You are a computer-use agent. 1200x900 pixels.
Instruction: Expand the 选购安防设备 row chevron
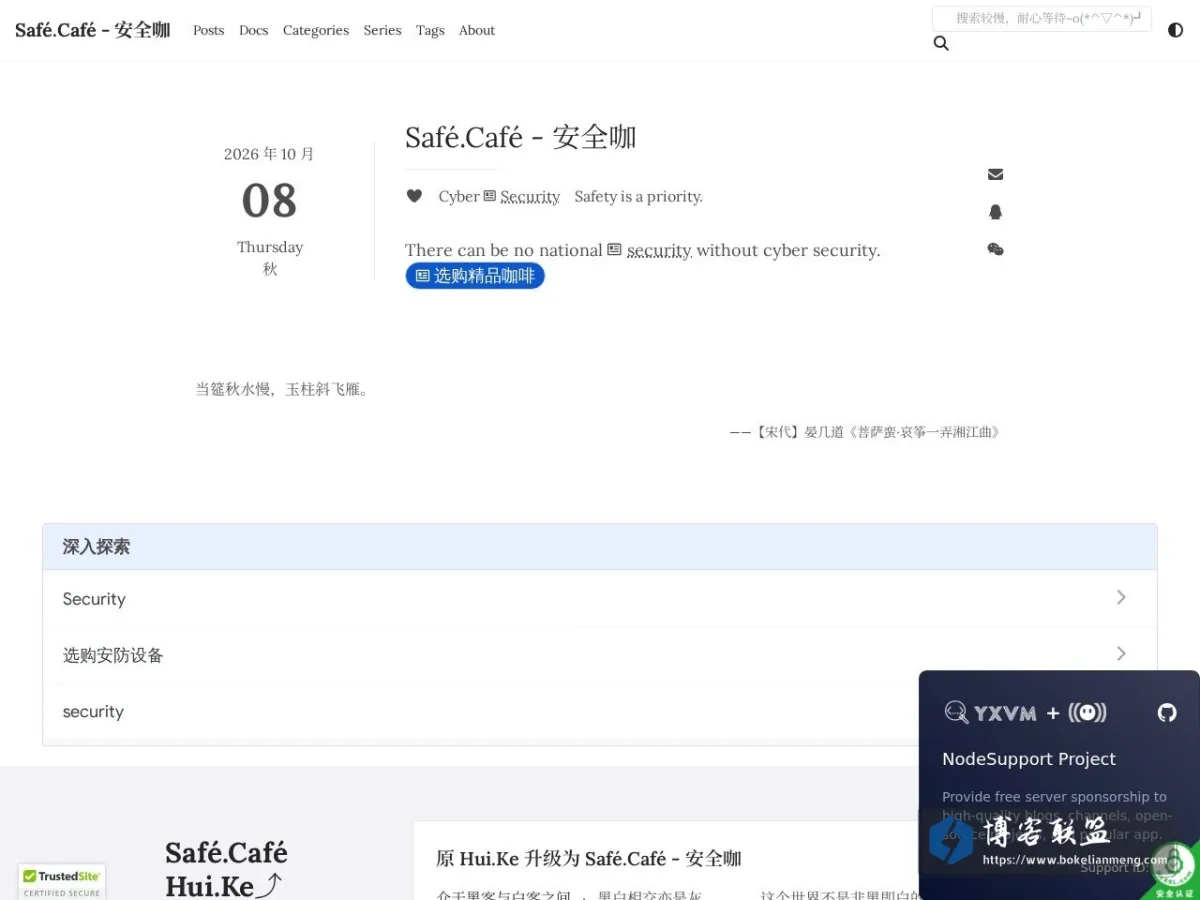(x=1121, y=653)
